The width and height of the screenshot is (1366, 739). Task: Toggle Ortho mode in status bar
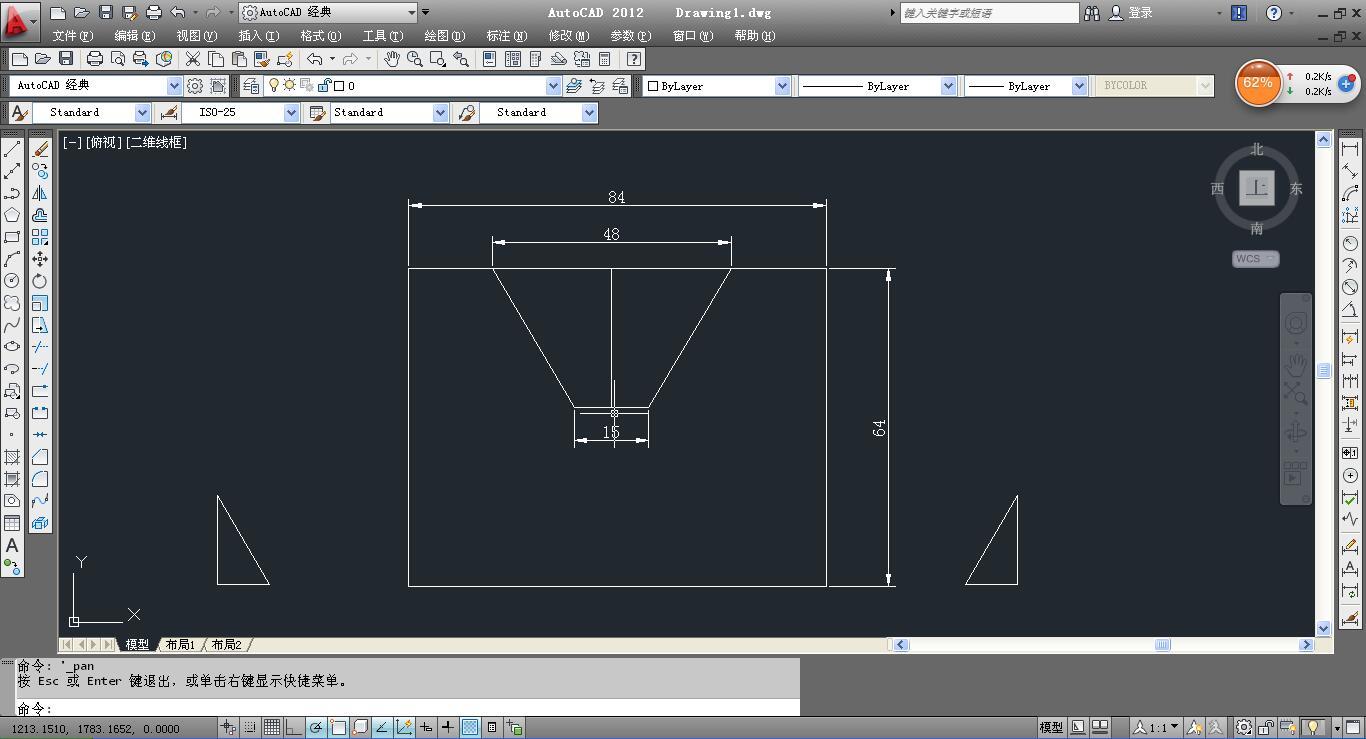coord(293,728)
